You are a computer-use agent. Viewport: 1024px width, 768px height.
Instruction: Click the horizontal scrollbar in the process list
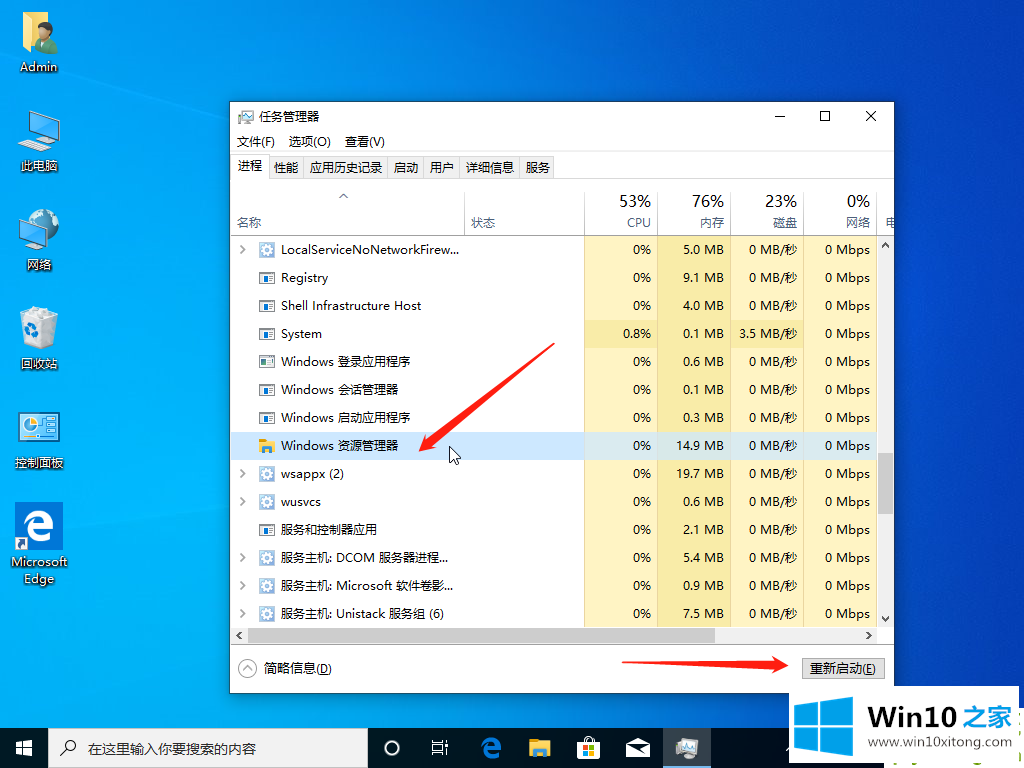[480, 635]
